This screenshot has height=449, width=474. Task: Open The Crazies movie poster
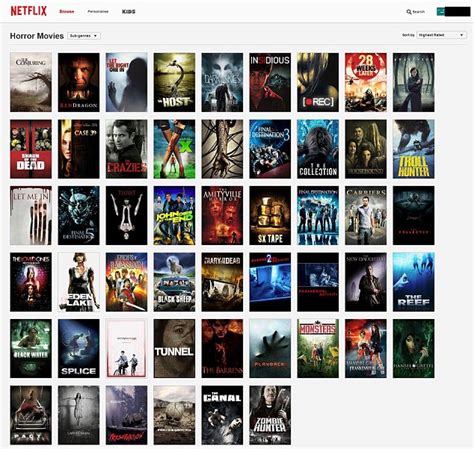click(127, 149)
